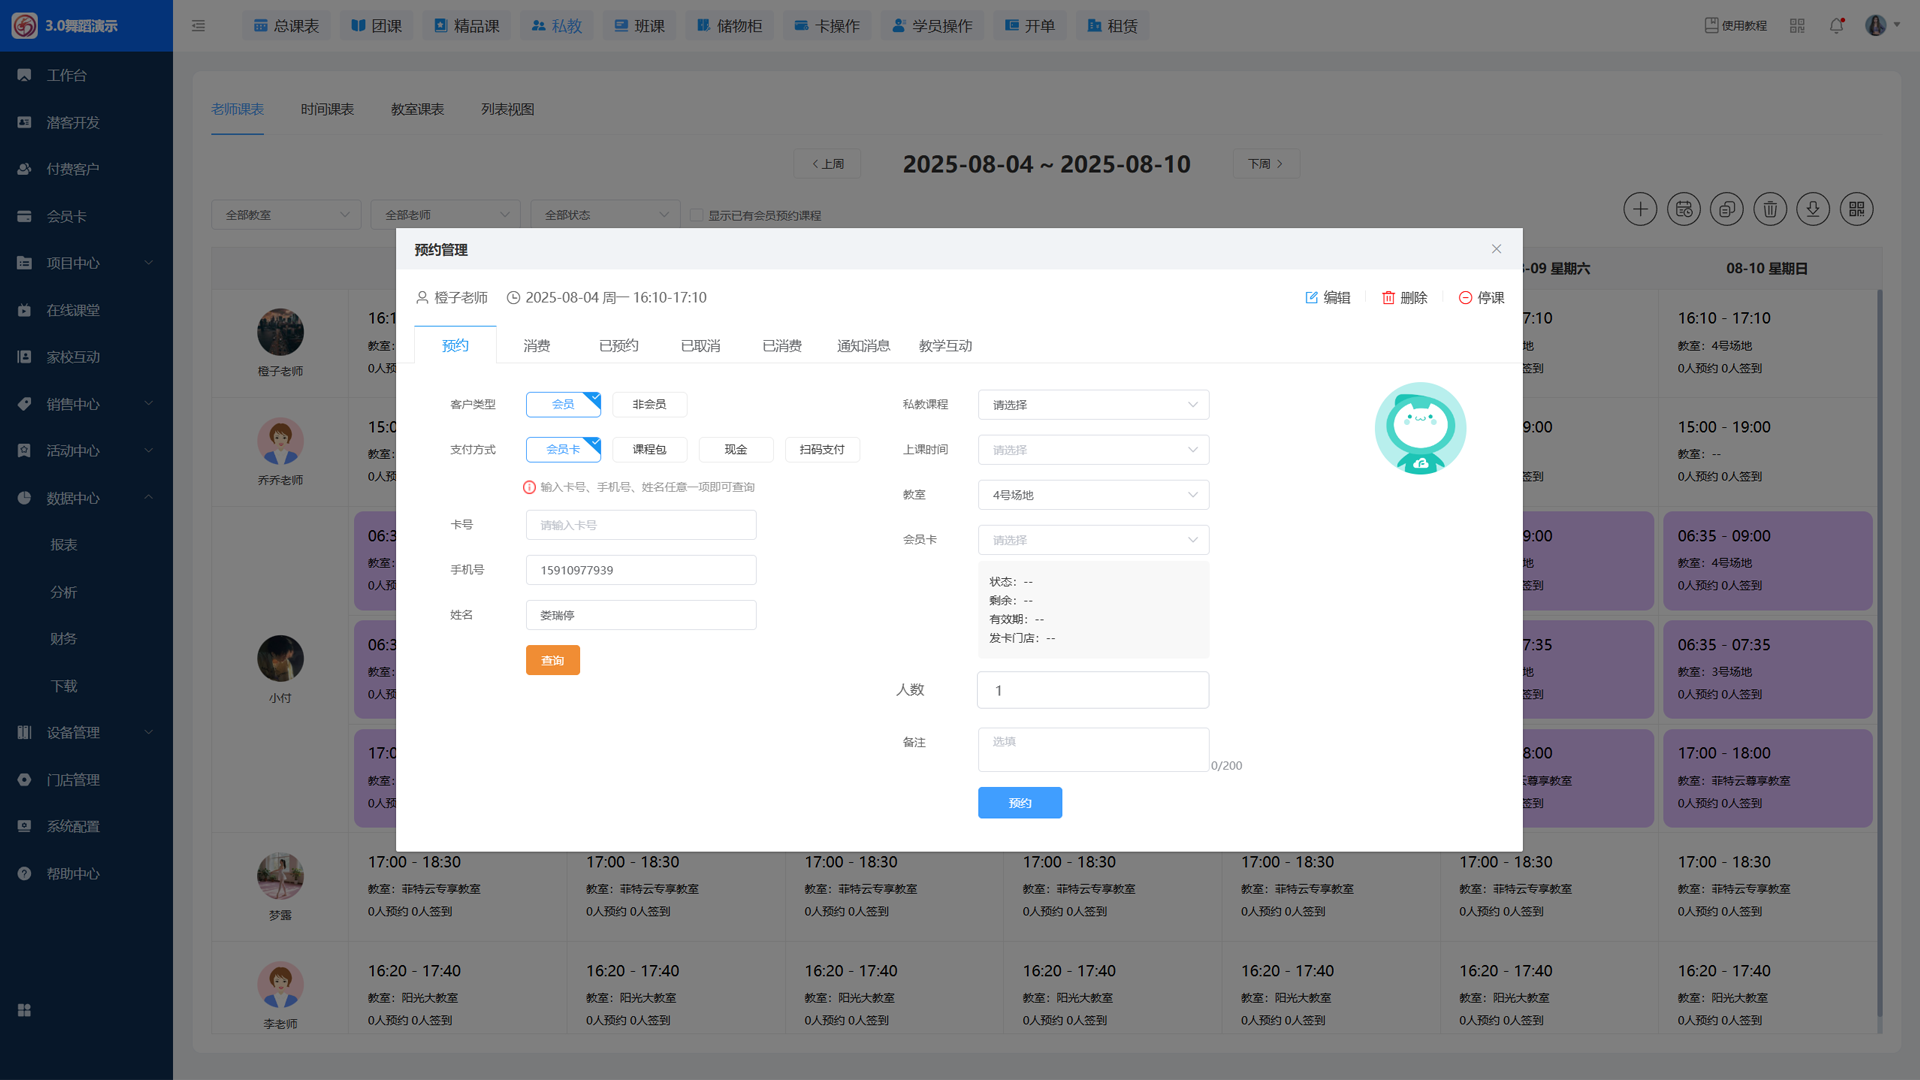Open the 私教课程 dropdown
Image resolution: width=1920 pixels, height=1080 pixels.
tap(1093, 405)
